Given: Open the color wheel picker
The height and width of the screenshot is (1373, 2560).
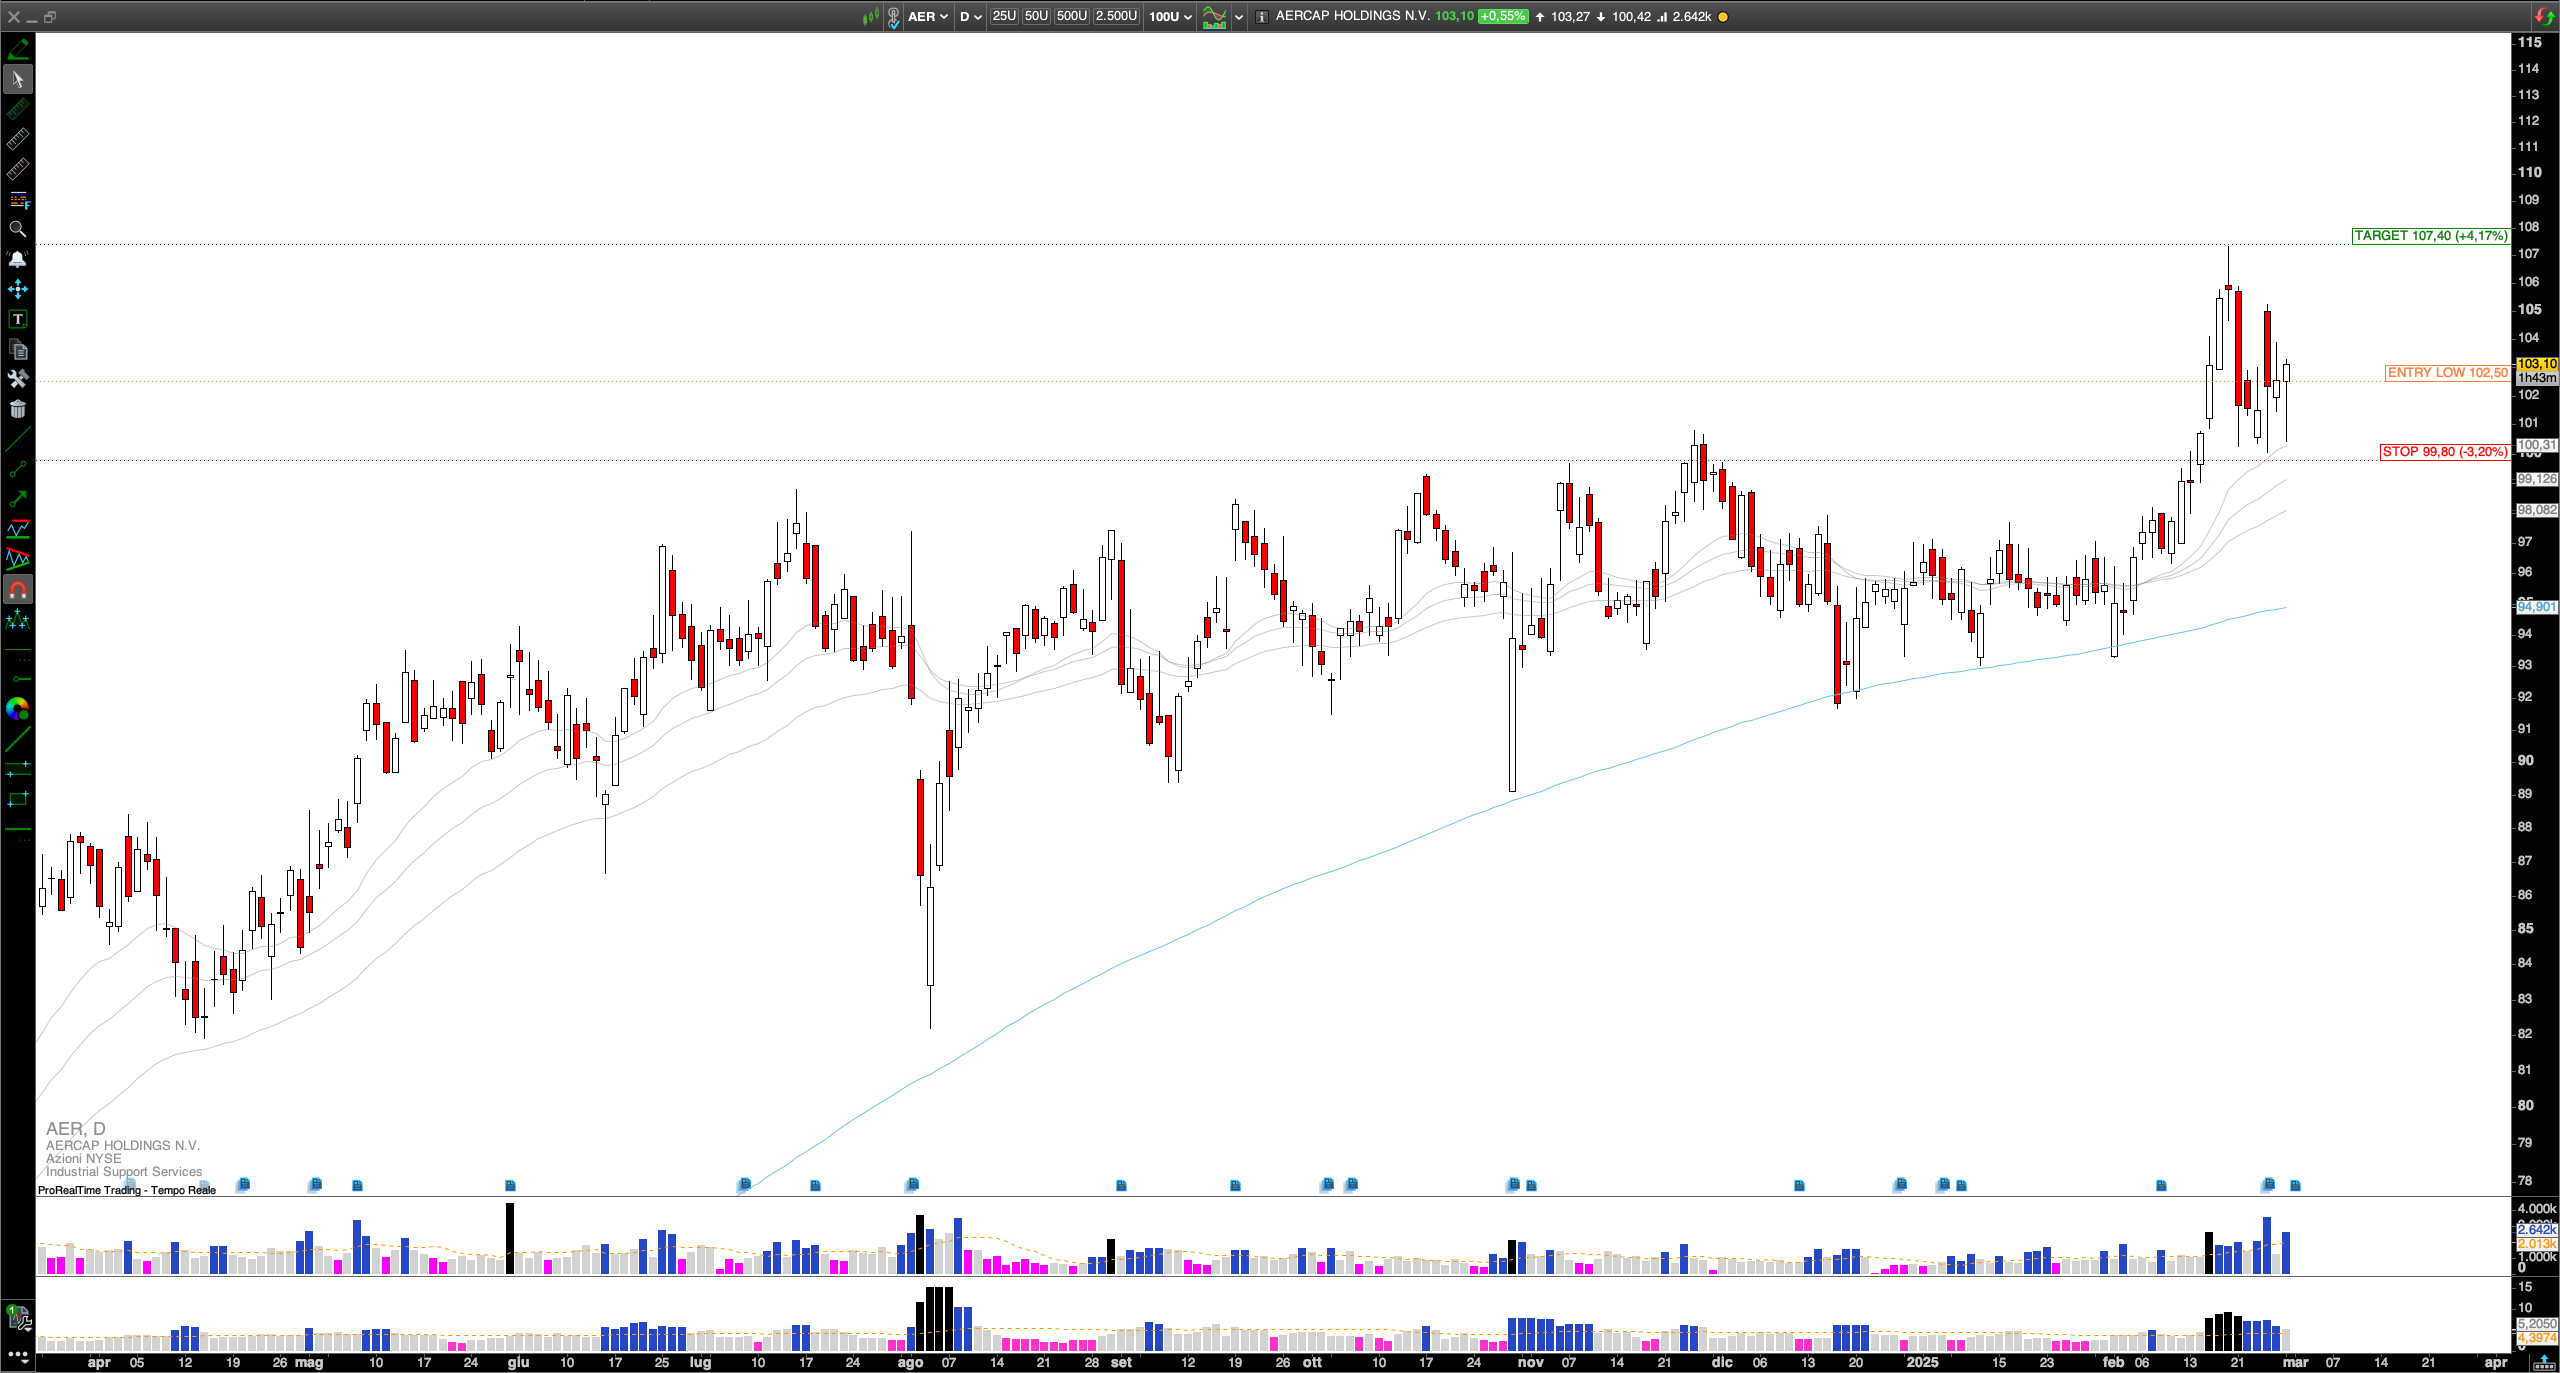Looking at the screenshot, I should pyautogui.click(x=17, y=709).
